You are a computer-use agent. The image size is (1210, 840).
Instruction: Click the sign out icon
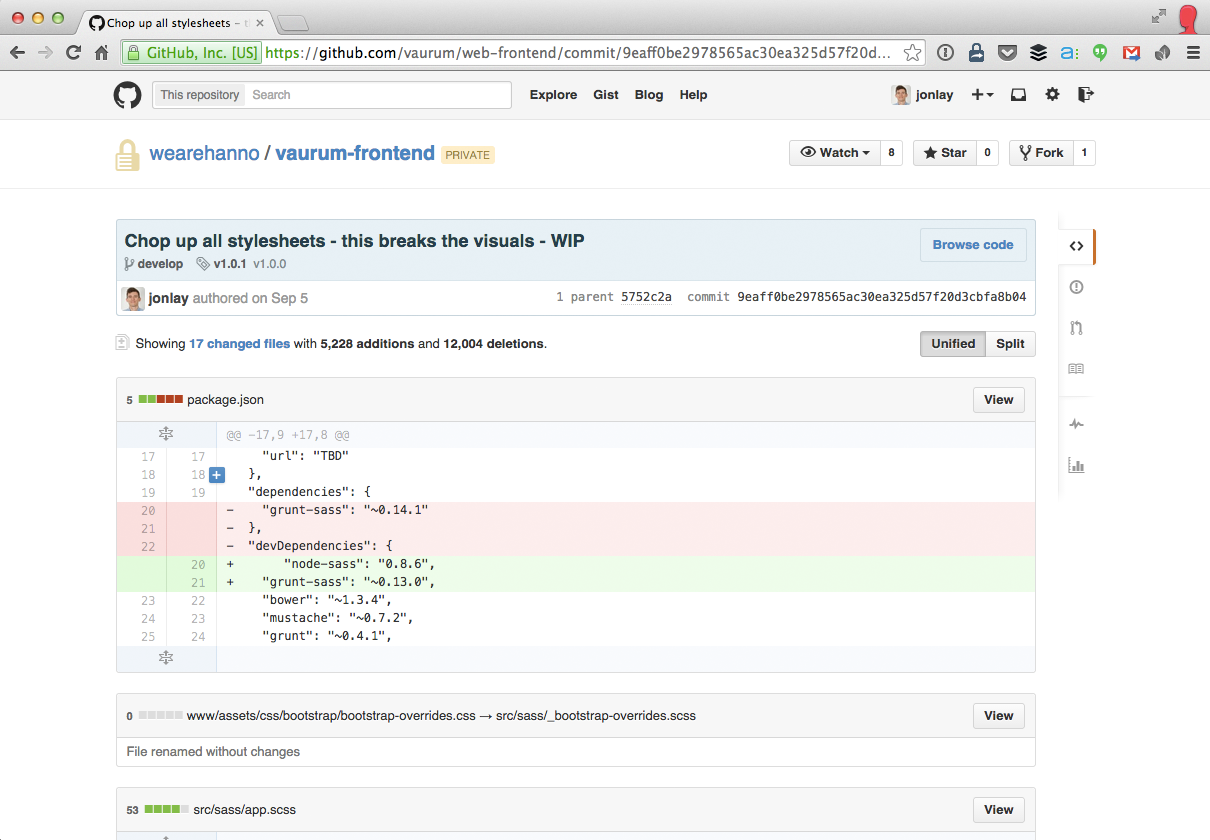[x=1086, y=95]
